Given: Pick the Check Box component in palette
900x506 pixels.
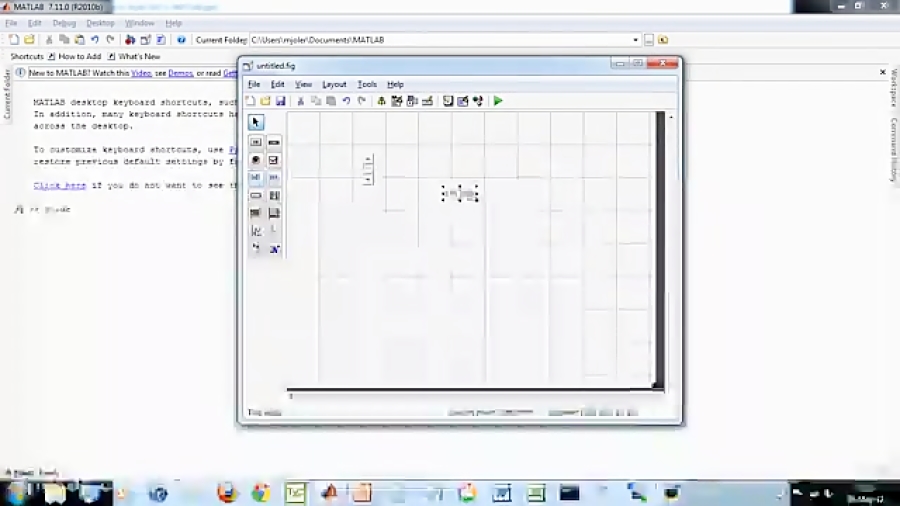Looking at the screenshot, I should pyautogui.click(x=274, y=159).
